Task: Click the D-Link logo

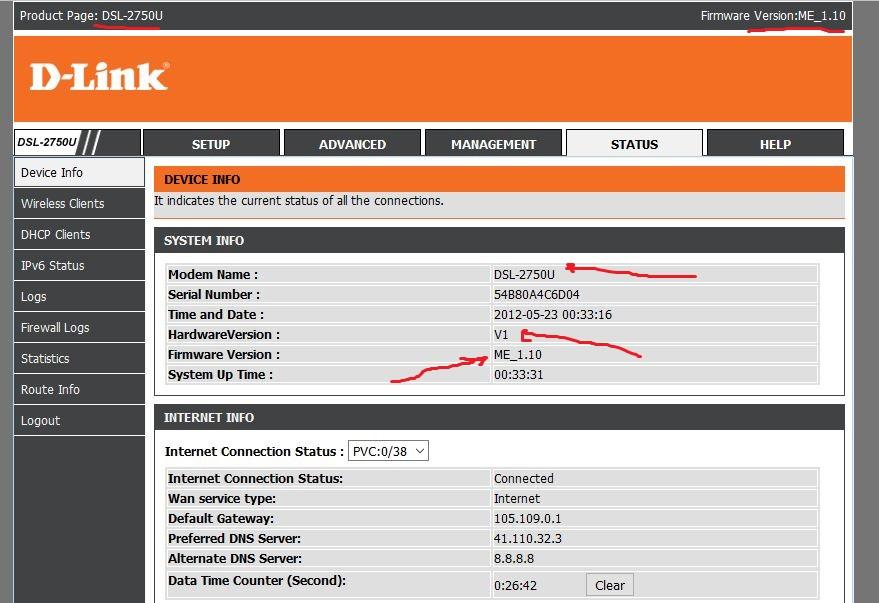Action: [x=99, y=76]
